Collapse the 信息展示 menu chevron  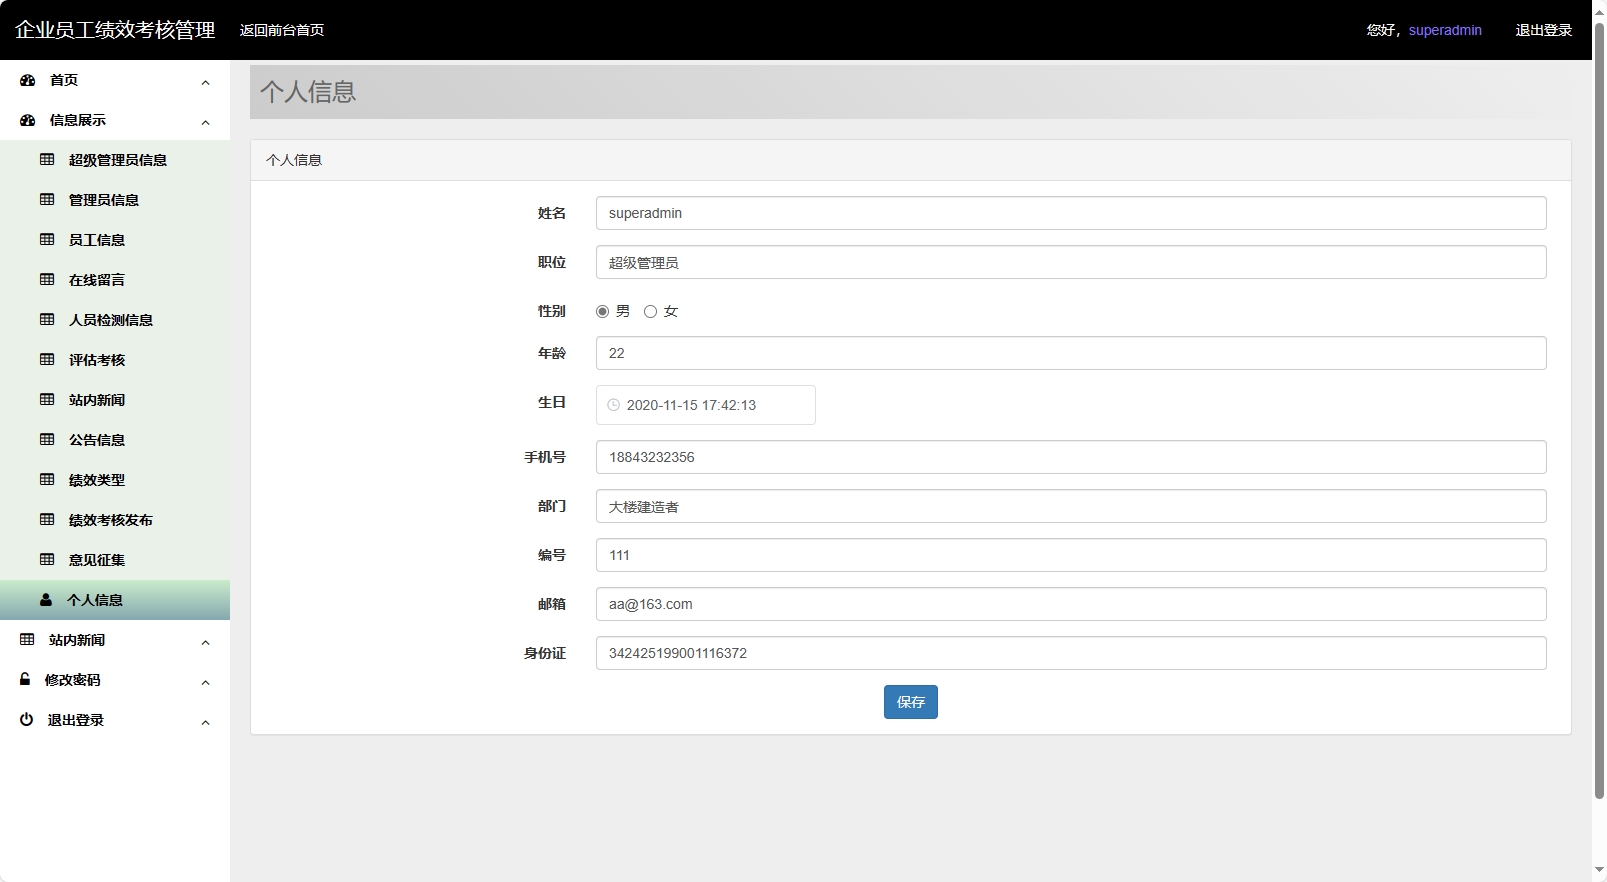coord(205,122)
